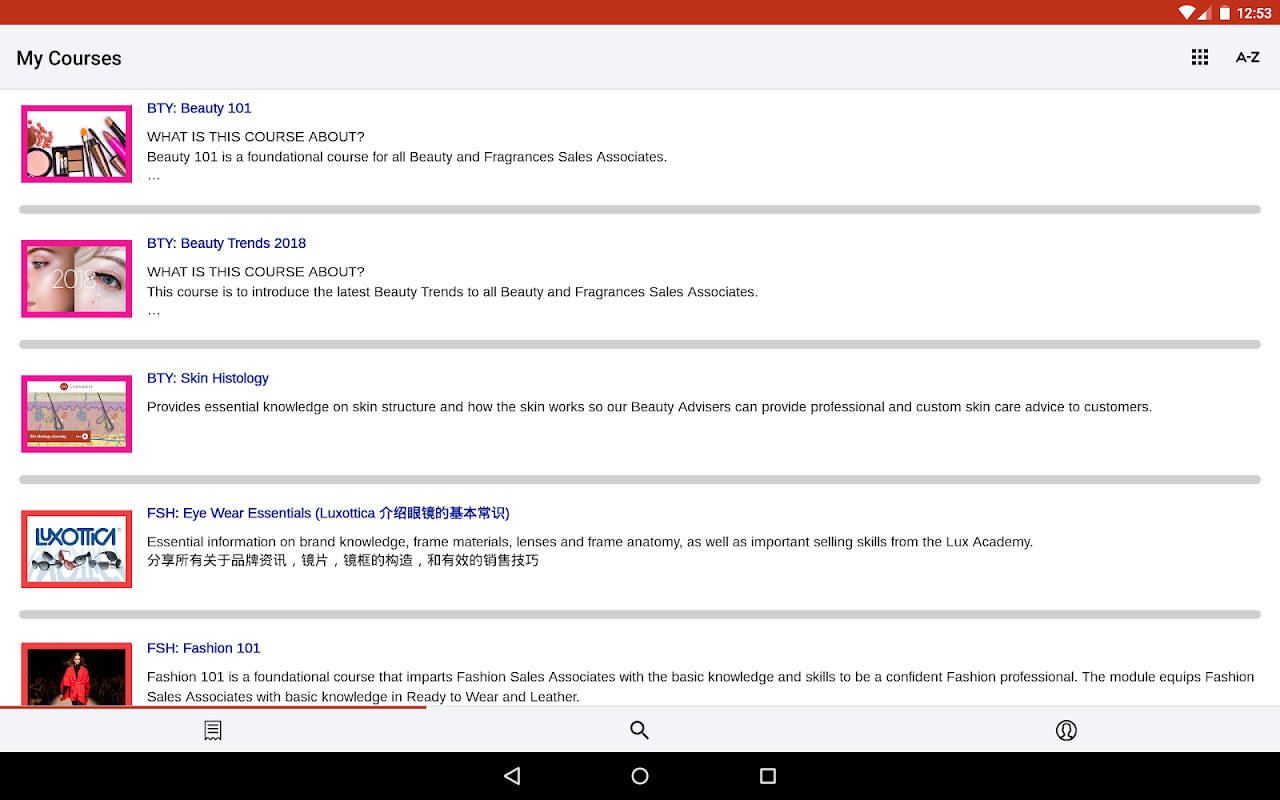Click the progress bar under Beauty Trends 2018
This screenshot has height=800, width=1280.
(x=640, y=345)
